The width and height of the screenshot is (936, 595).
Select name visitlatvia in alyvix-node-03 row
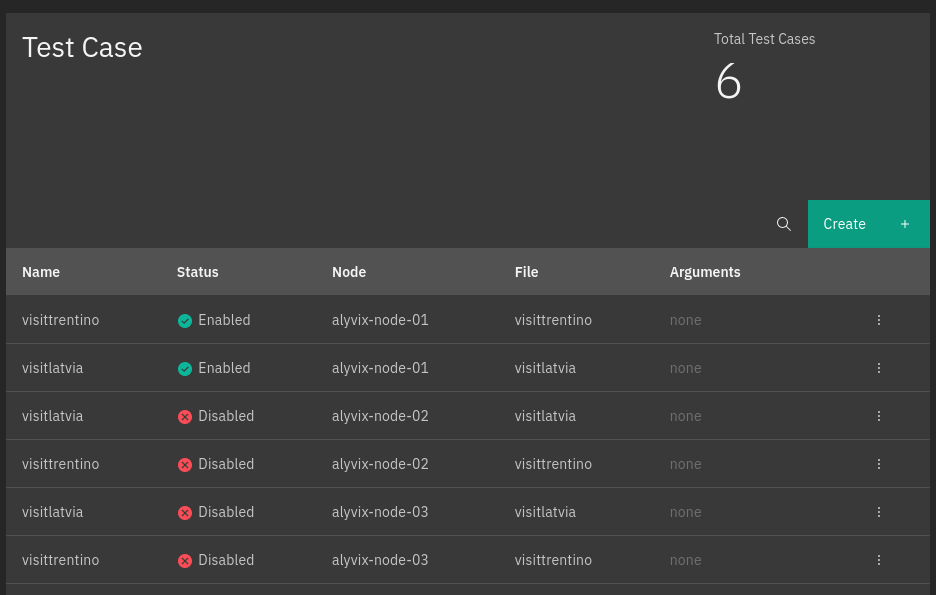coord(53,512)
